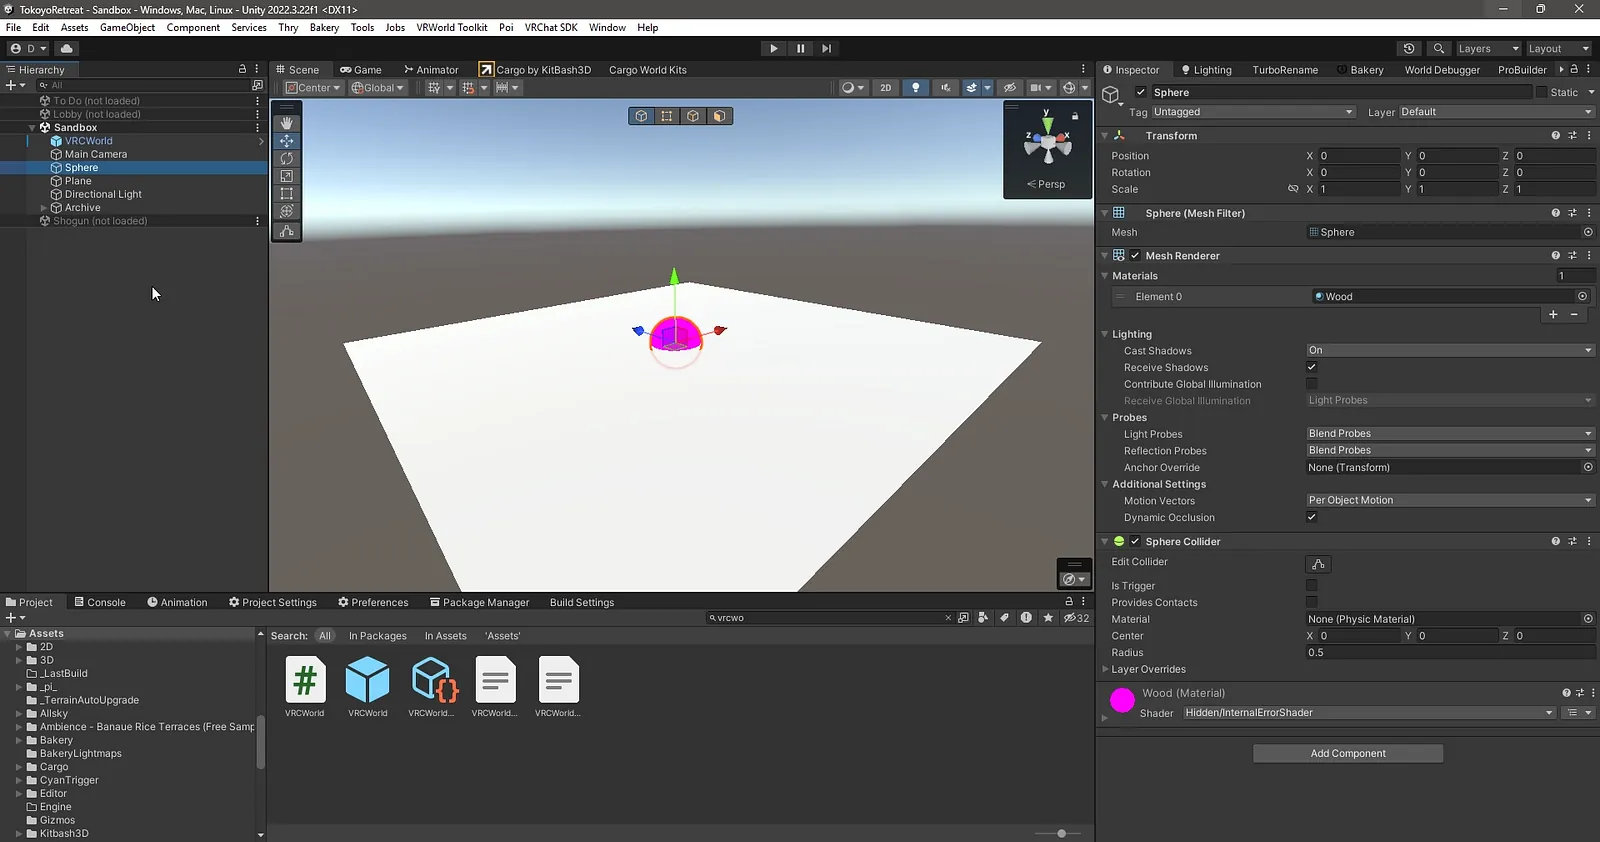Toggle the Static checkbox
Viewport: 1600px width, 842px height.
click(1541, 92)
